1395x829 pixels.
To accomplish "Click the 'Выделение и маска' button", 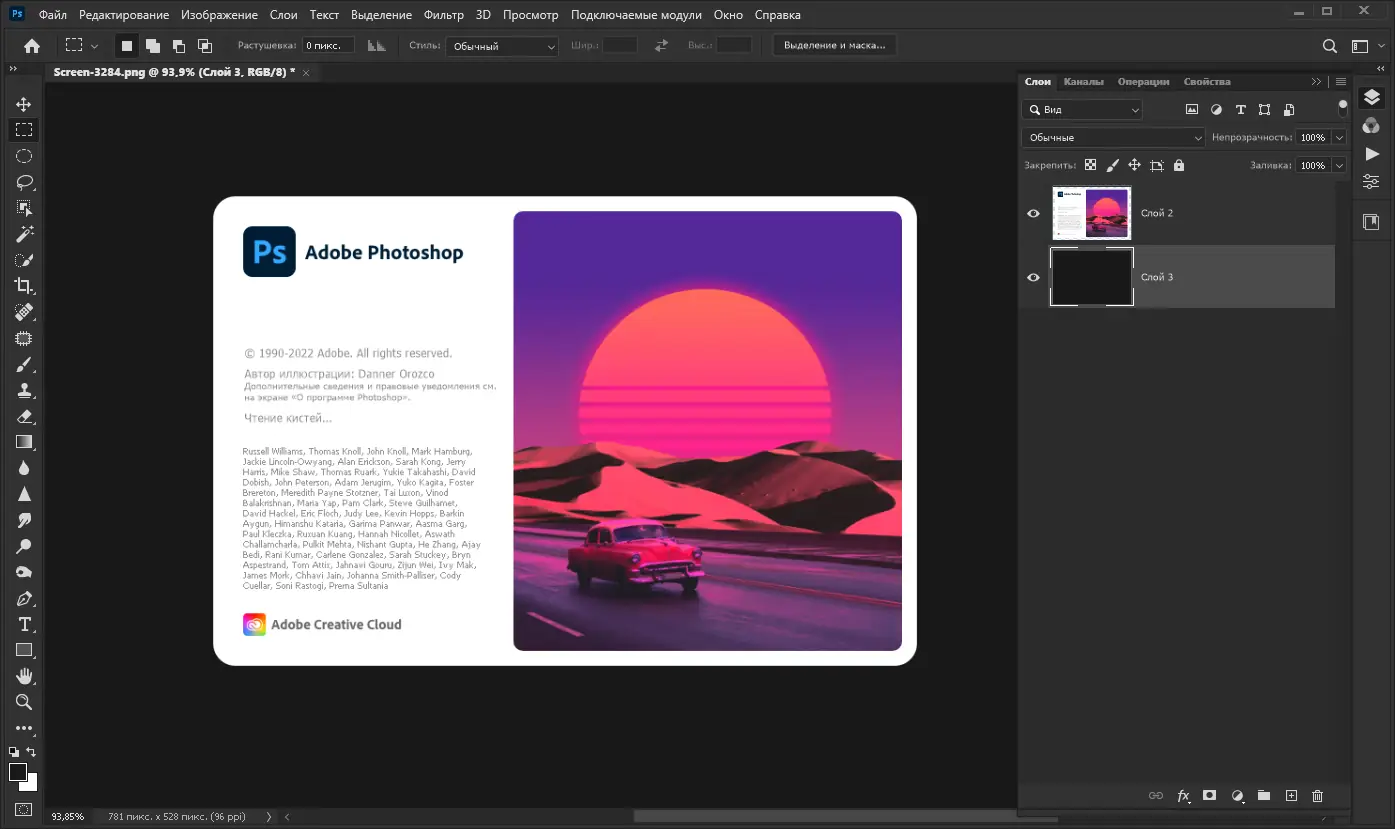I will coord(834,44).
